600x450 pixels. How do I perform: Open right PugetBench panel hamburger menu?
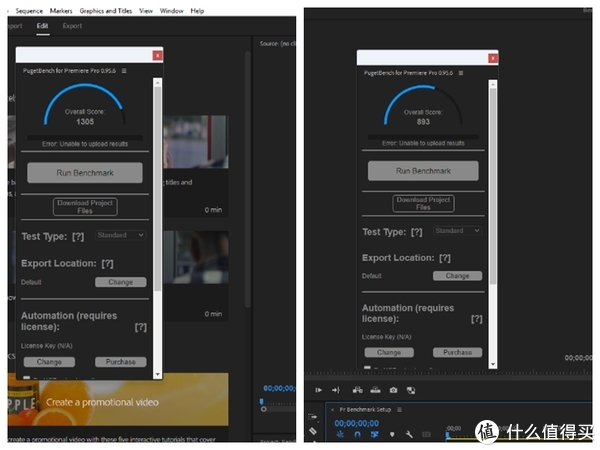tap(461, 73)
